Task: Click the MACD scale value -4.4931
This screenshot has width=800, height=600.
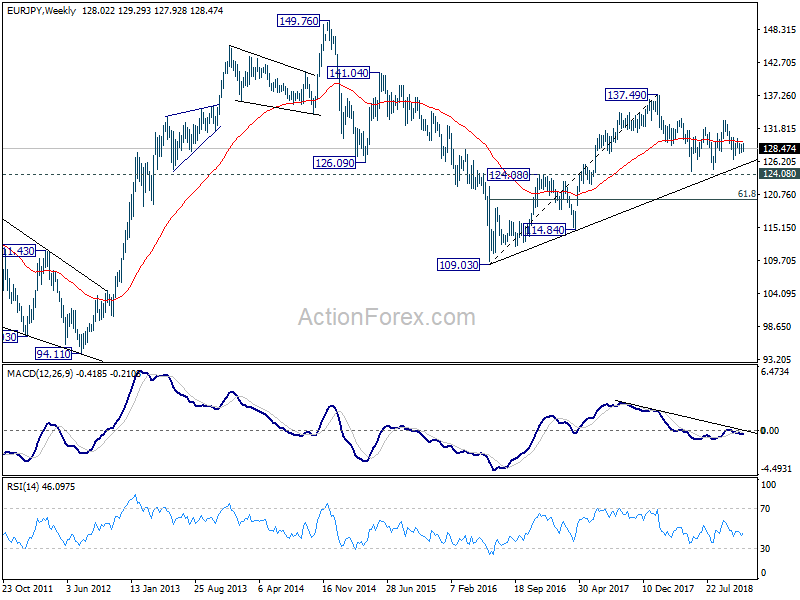Action: point(775,469)
